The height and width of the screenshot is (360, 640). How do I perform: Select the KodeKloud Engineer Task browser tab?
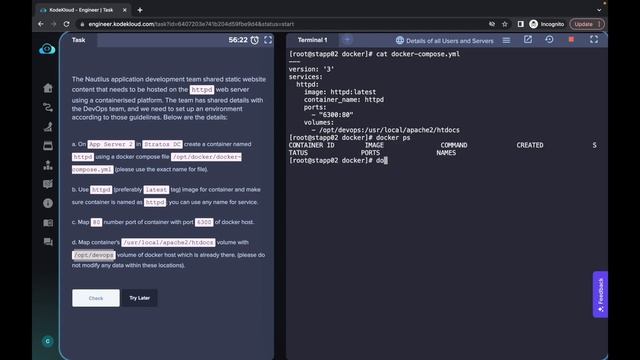[82, 10]
